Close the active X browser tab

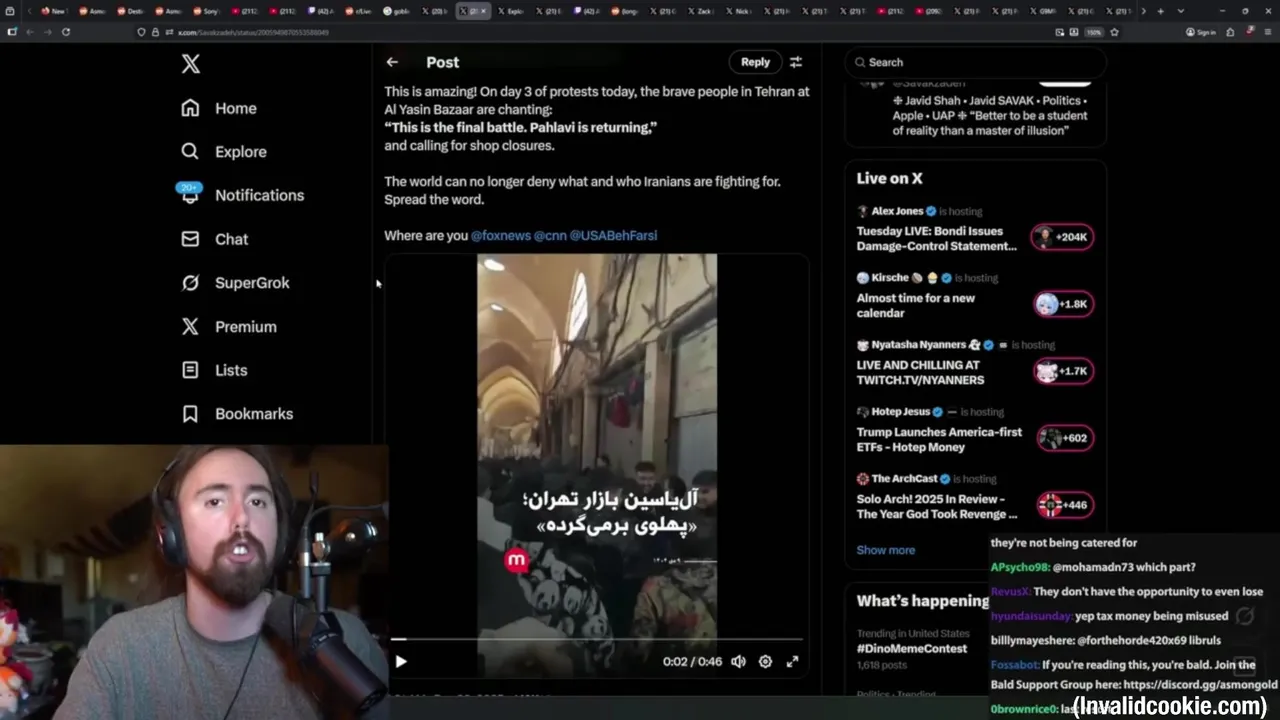click(484, 11)
